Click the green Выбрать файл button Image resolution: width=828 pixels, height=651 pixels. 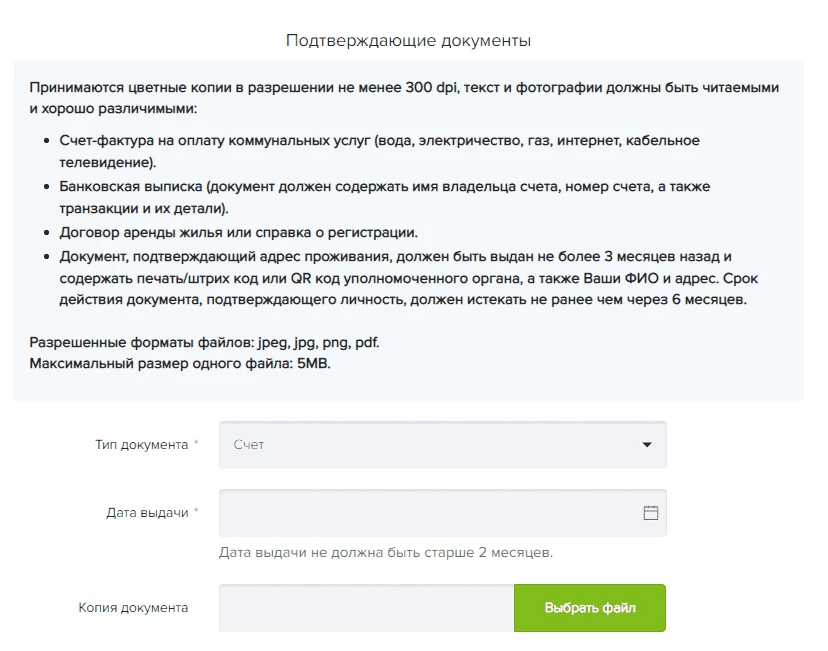[590, 608]
